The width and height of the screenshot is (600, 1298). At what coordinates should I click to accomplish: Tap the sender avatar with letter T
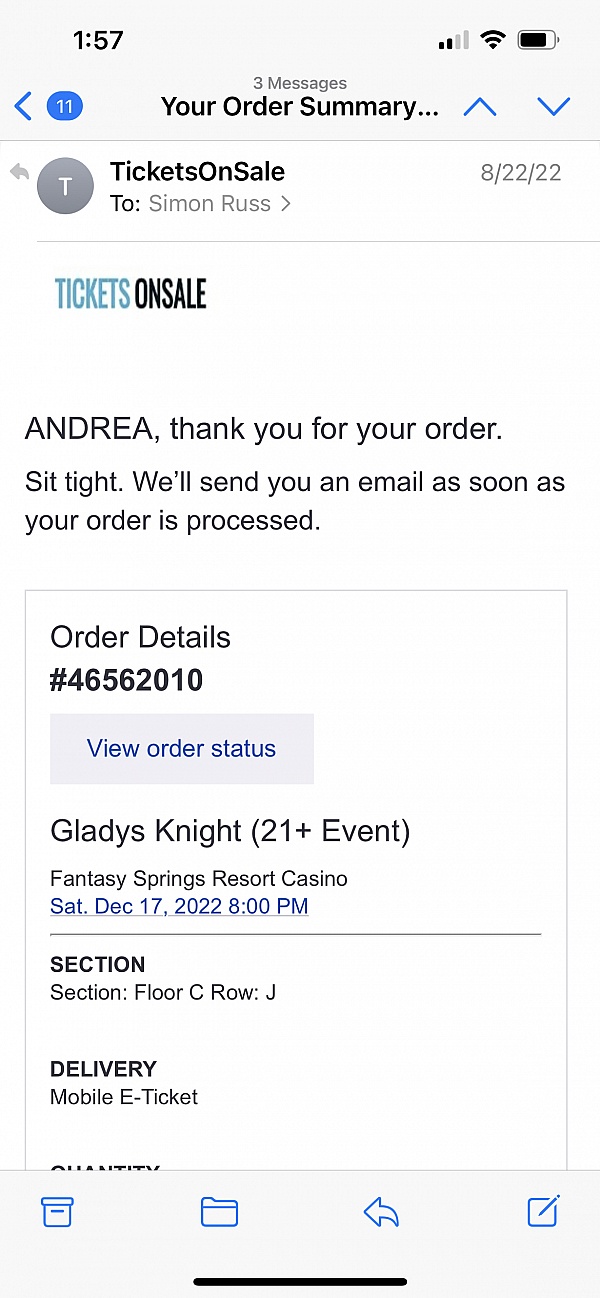(65, 186)
